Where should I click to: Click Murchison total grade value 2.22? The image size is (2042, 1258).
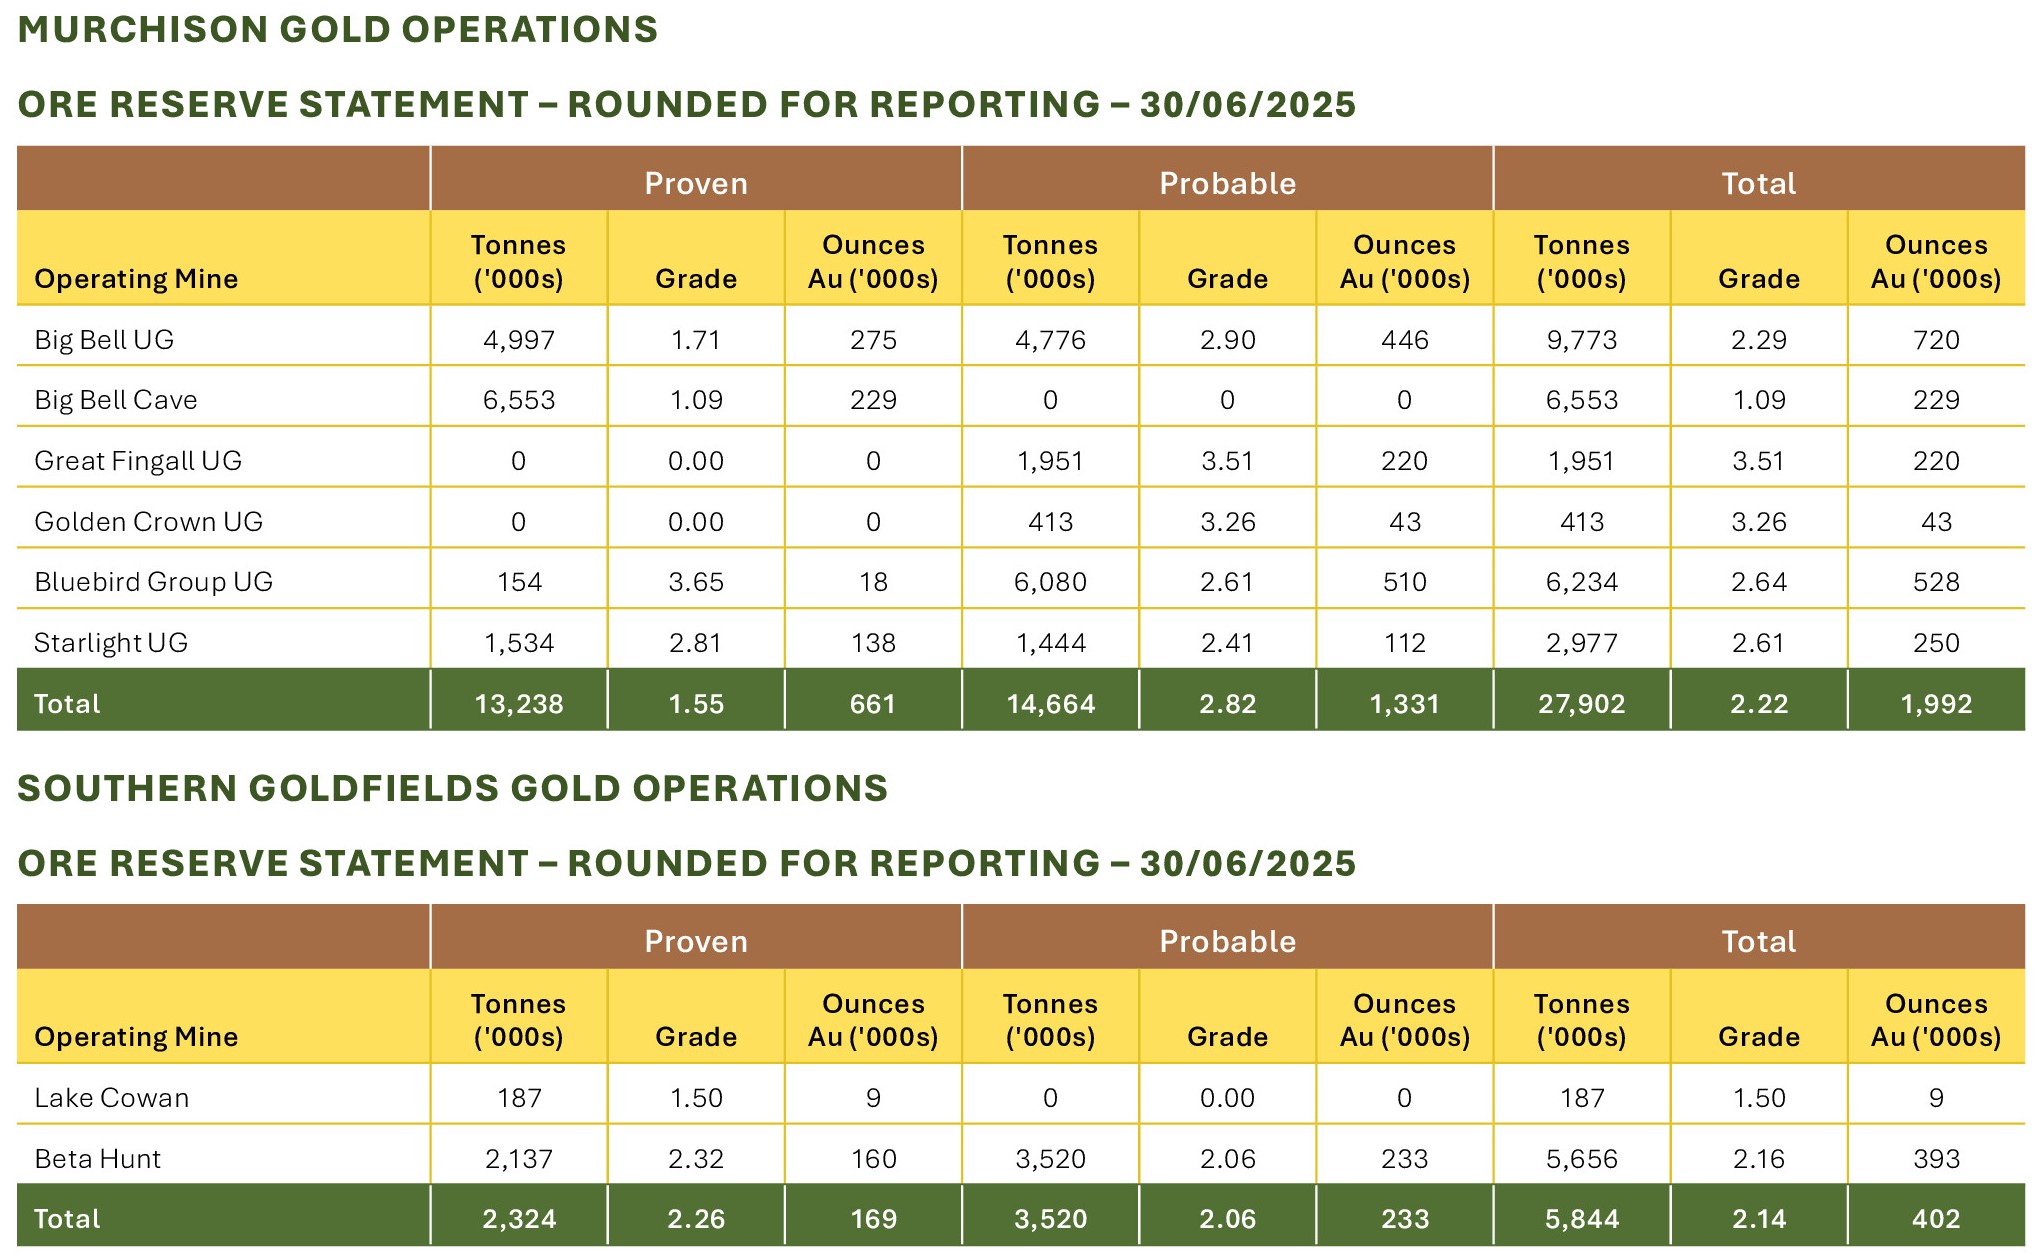(x=1758, y=704)
